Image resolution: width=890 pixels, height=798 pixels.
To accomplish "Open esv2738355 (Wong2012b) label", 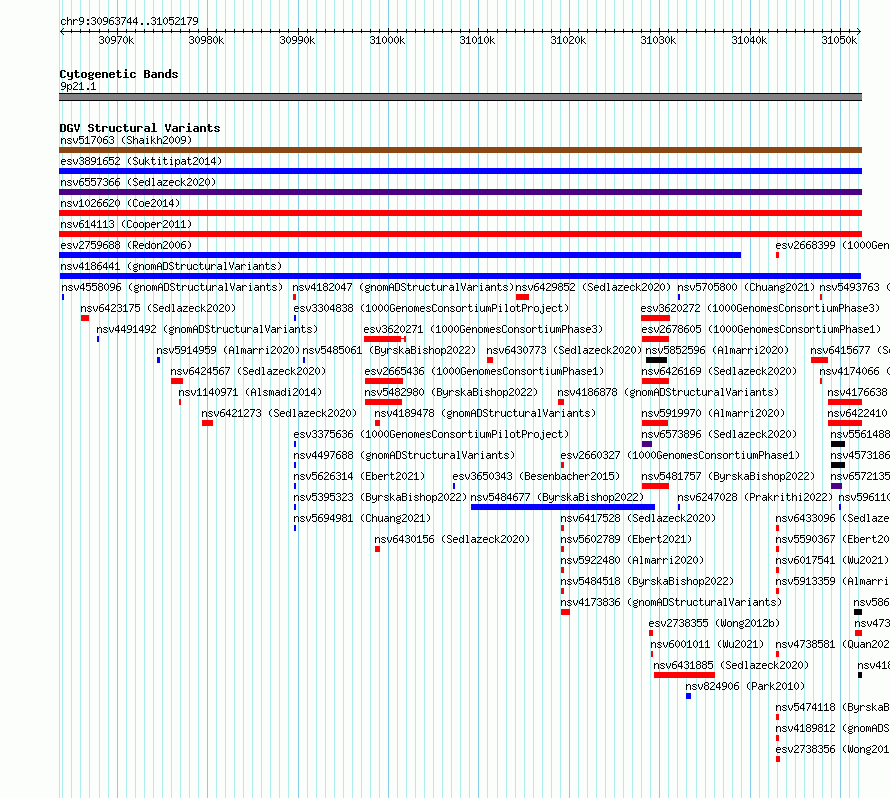I will click(715, 623).
